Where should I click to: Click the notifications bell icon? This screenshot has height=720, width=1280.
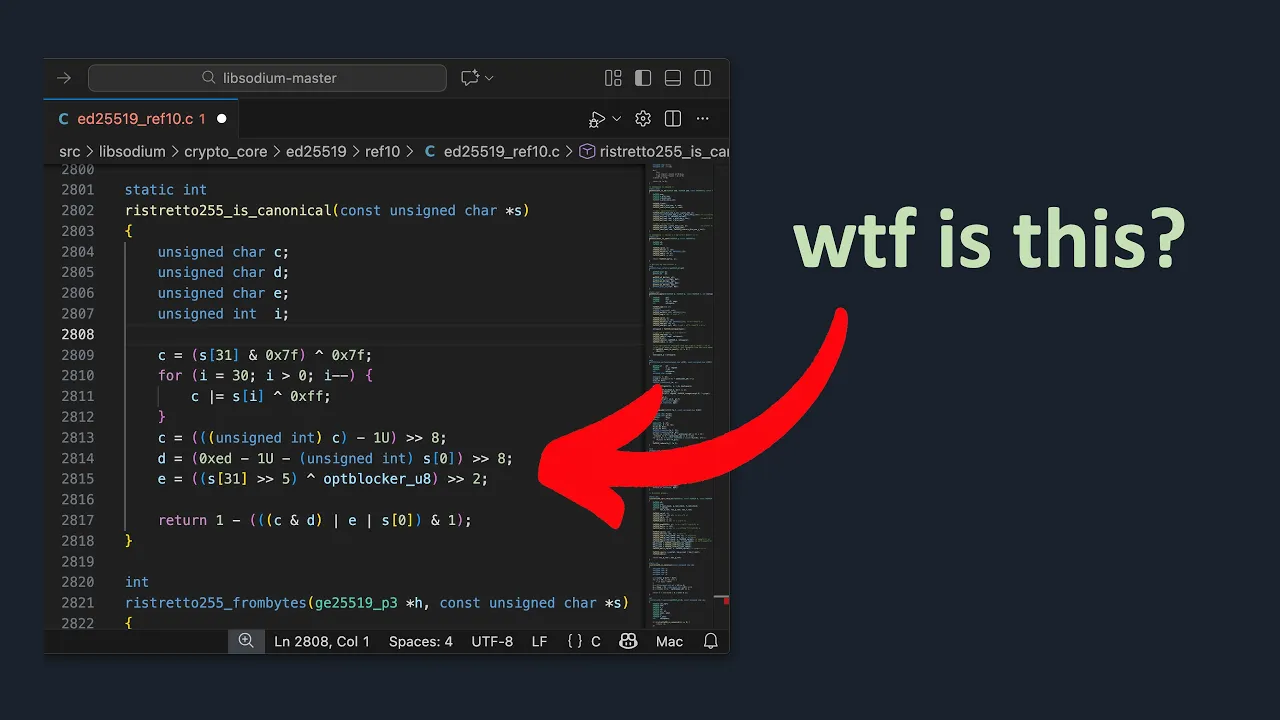pyautogui.click(x=711, y=641)
